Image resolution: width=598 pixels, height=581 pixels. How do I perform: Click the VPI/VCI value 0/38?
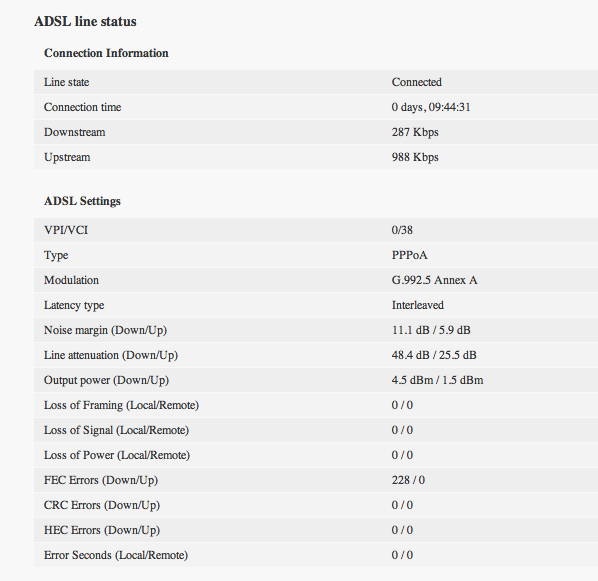402,230
